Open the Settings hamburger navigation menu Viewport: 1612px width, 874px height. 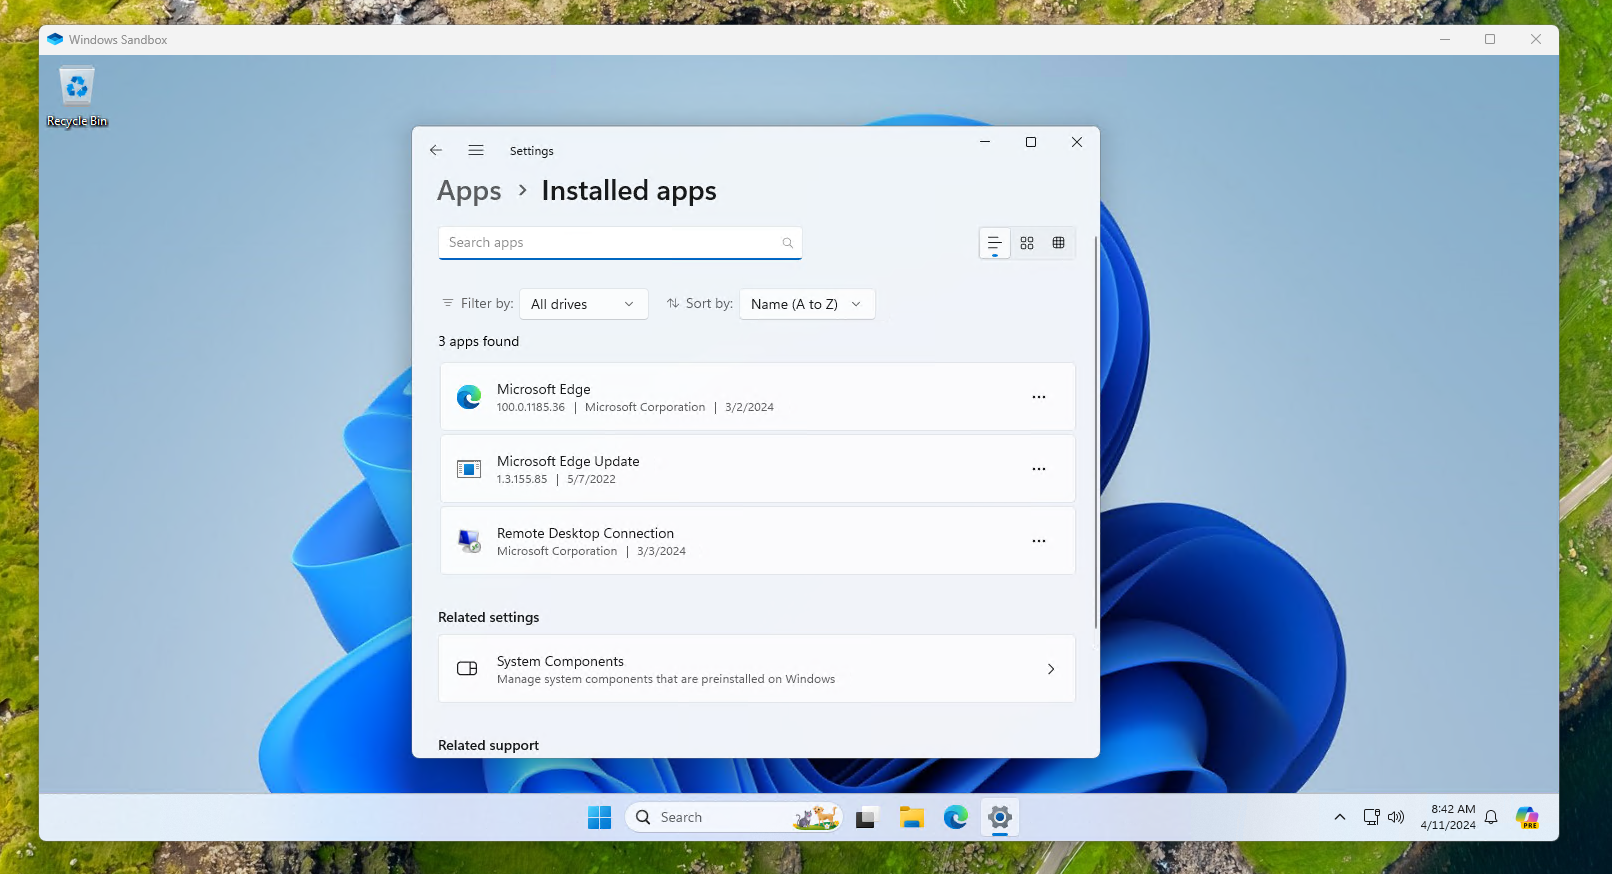point(476,150)
